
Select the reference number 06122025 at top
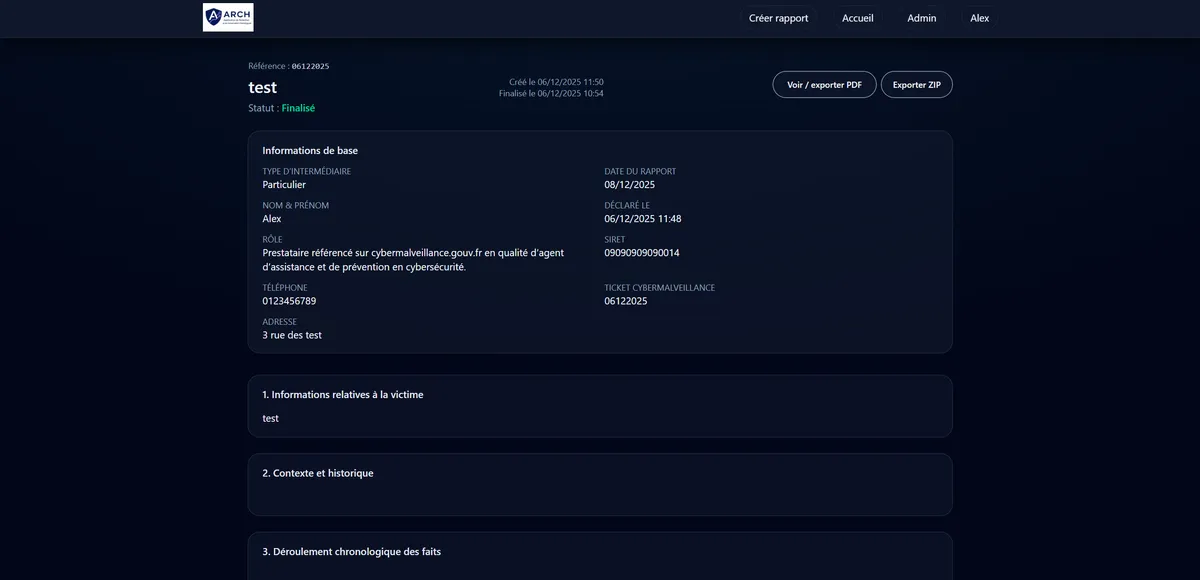pyautogui.click(x=310, y=66)
